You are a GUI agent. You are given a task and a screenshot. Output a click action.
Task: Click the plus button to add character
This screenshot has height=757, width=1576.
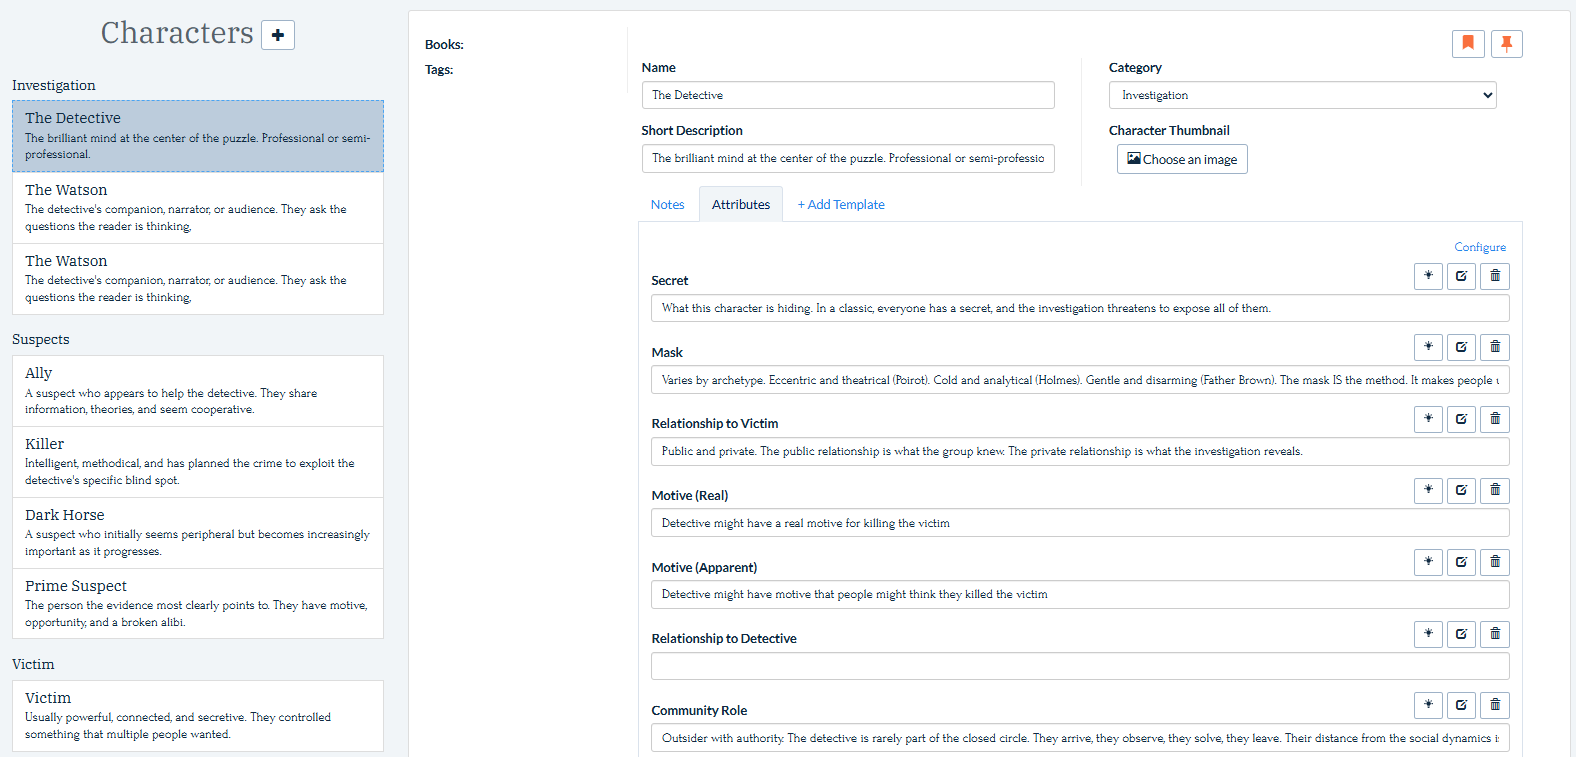(278, 35)
